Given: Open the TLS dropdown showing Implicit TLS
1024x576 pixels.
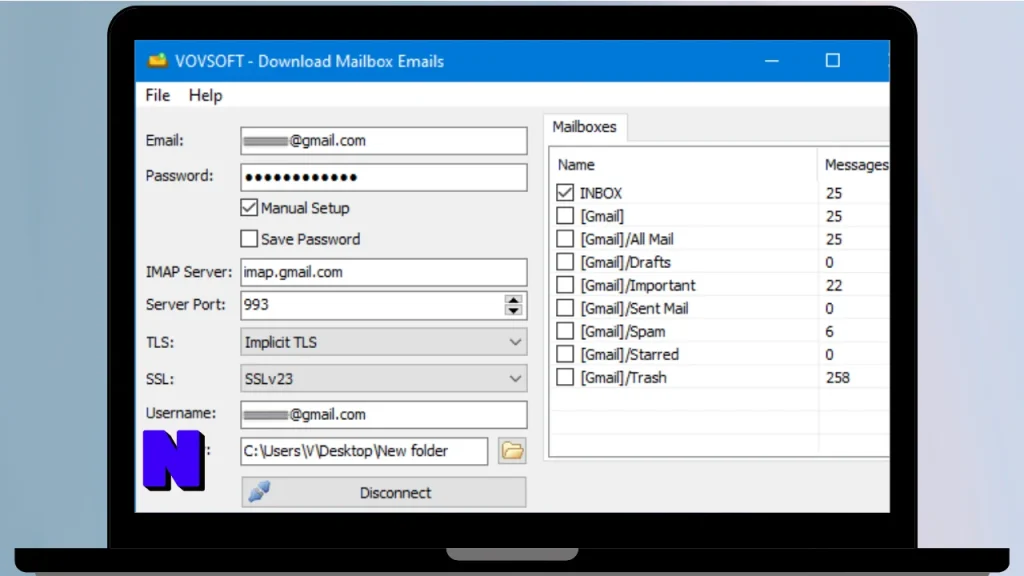Looking at the screenshot, I should 383,342.
